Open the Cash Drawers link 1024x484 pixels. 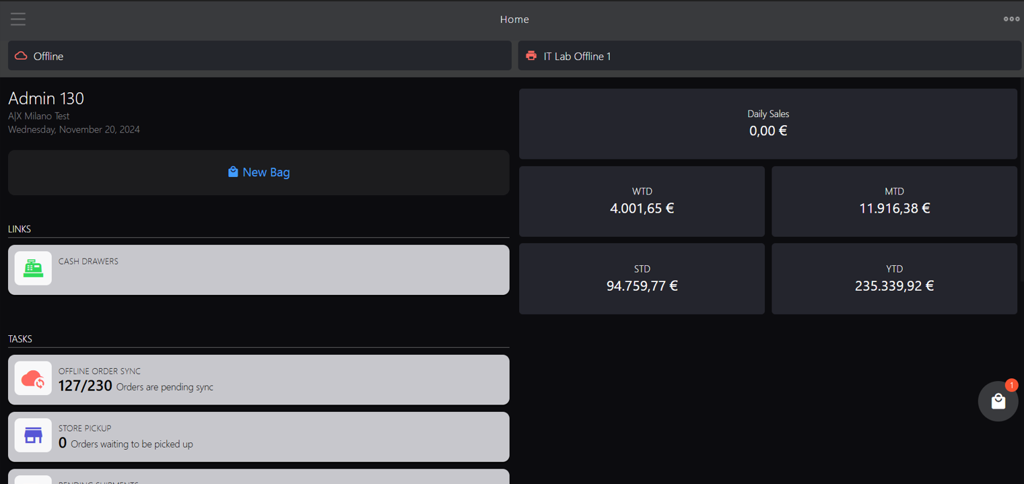coord(259,270)
